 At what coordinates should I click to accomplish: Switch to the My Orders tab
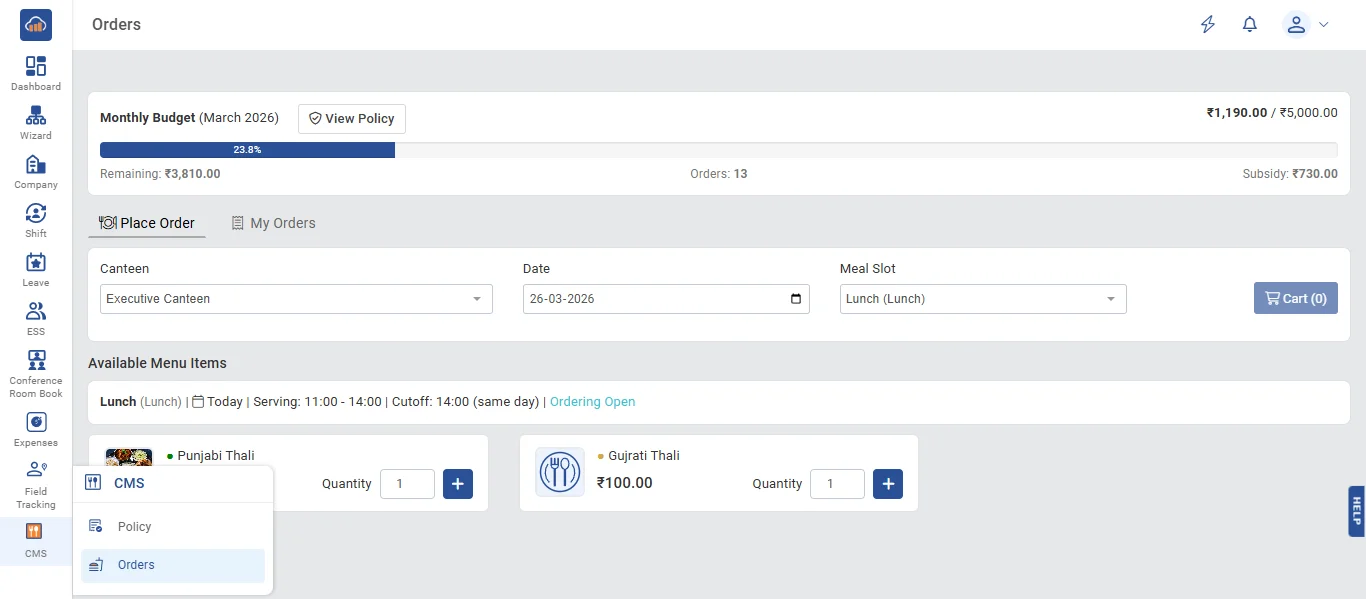coord(273,223)
